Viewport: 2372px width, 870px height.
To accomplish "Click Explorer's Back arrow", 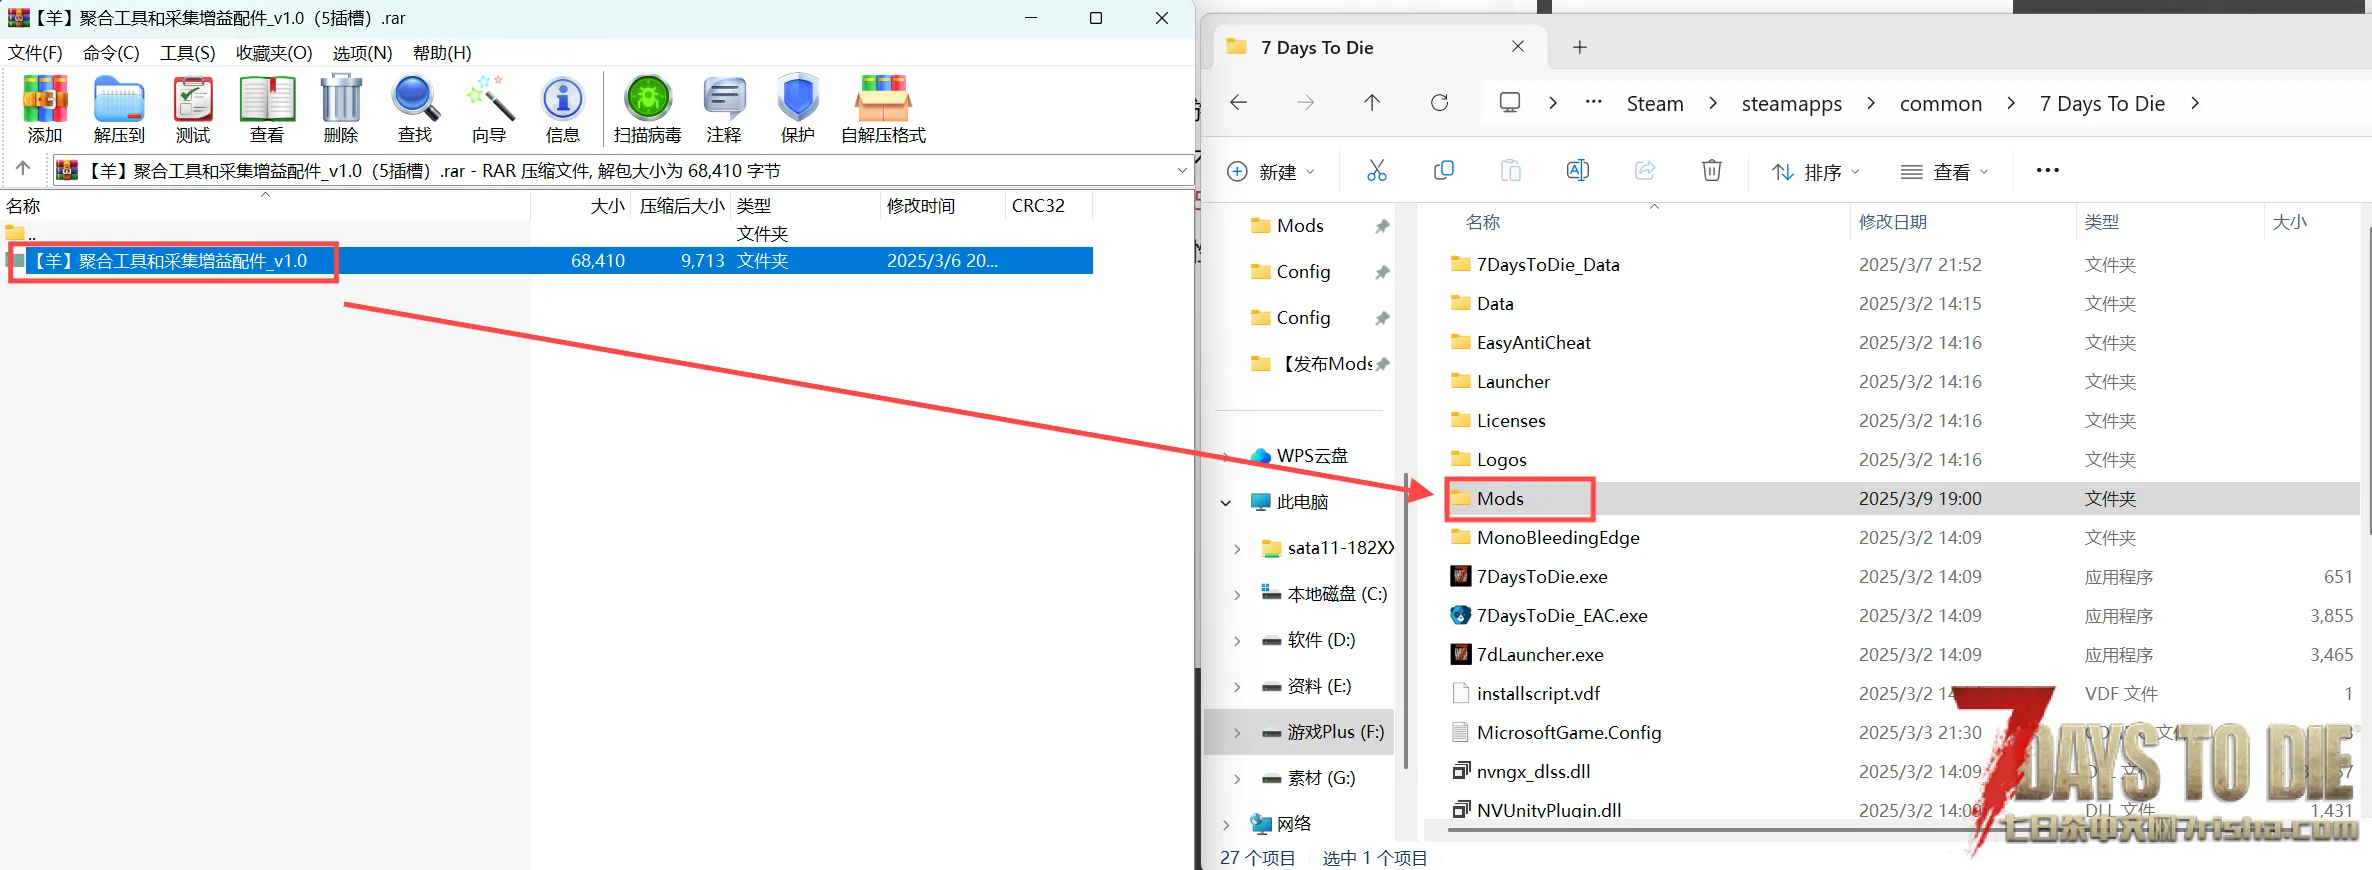I will click(x=1238, y=103).
